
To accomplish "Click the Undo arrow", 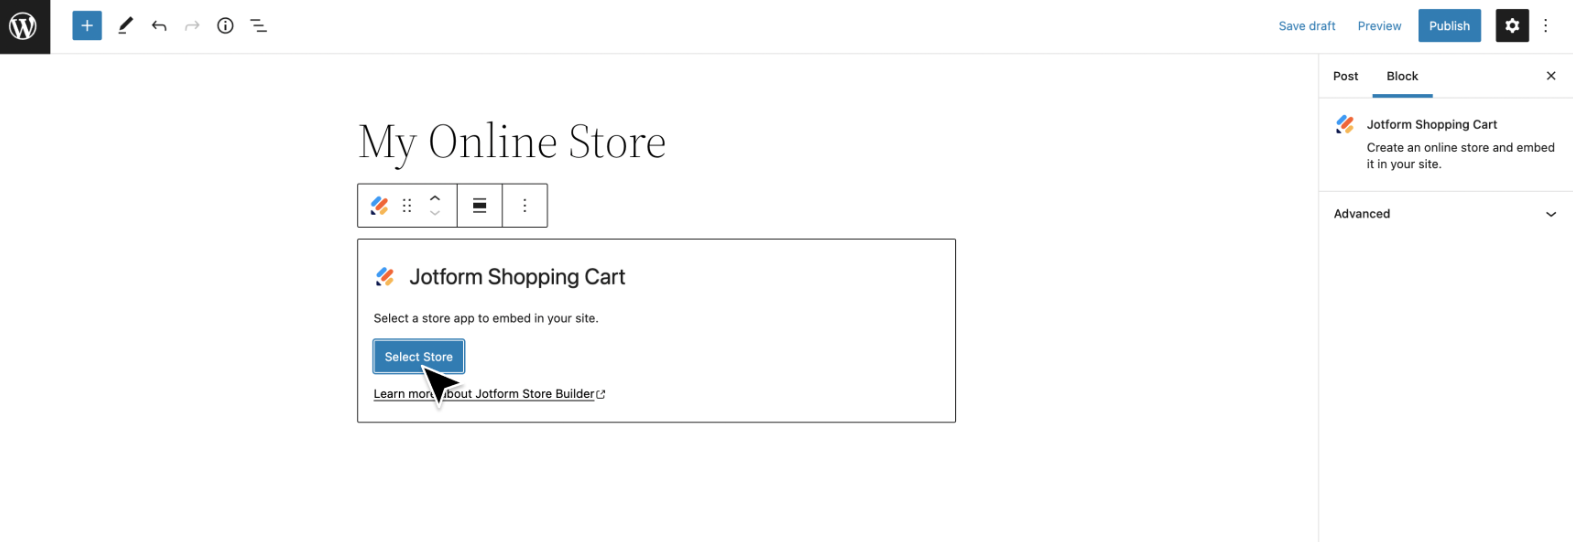I will click(159, 26).
